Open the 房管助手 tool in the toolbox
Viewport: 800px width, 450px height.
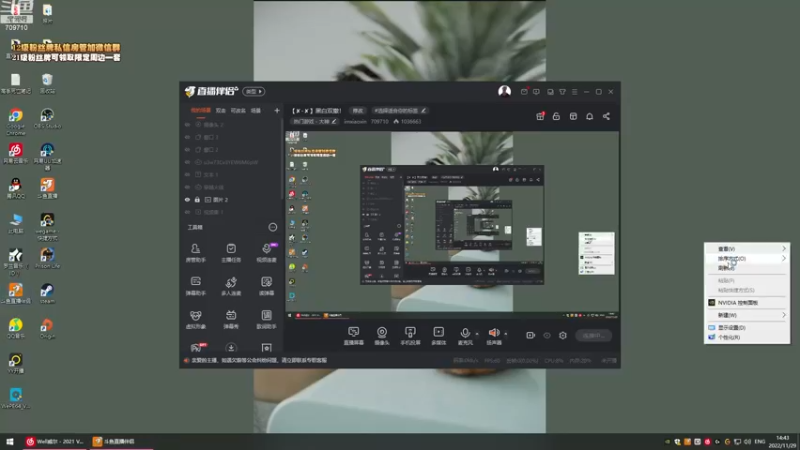(x=195, y=253)
